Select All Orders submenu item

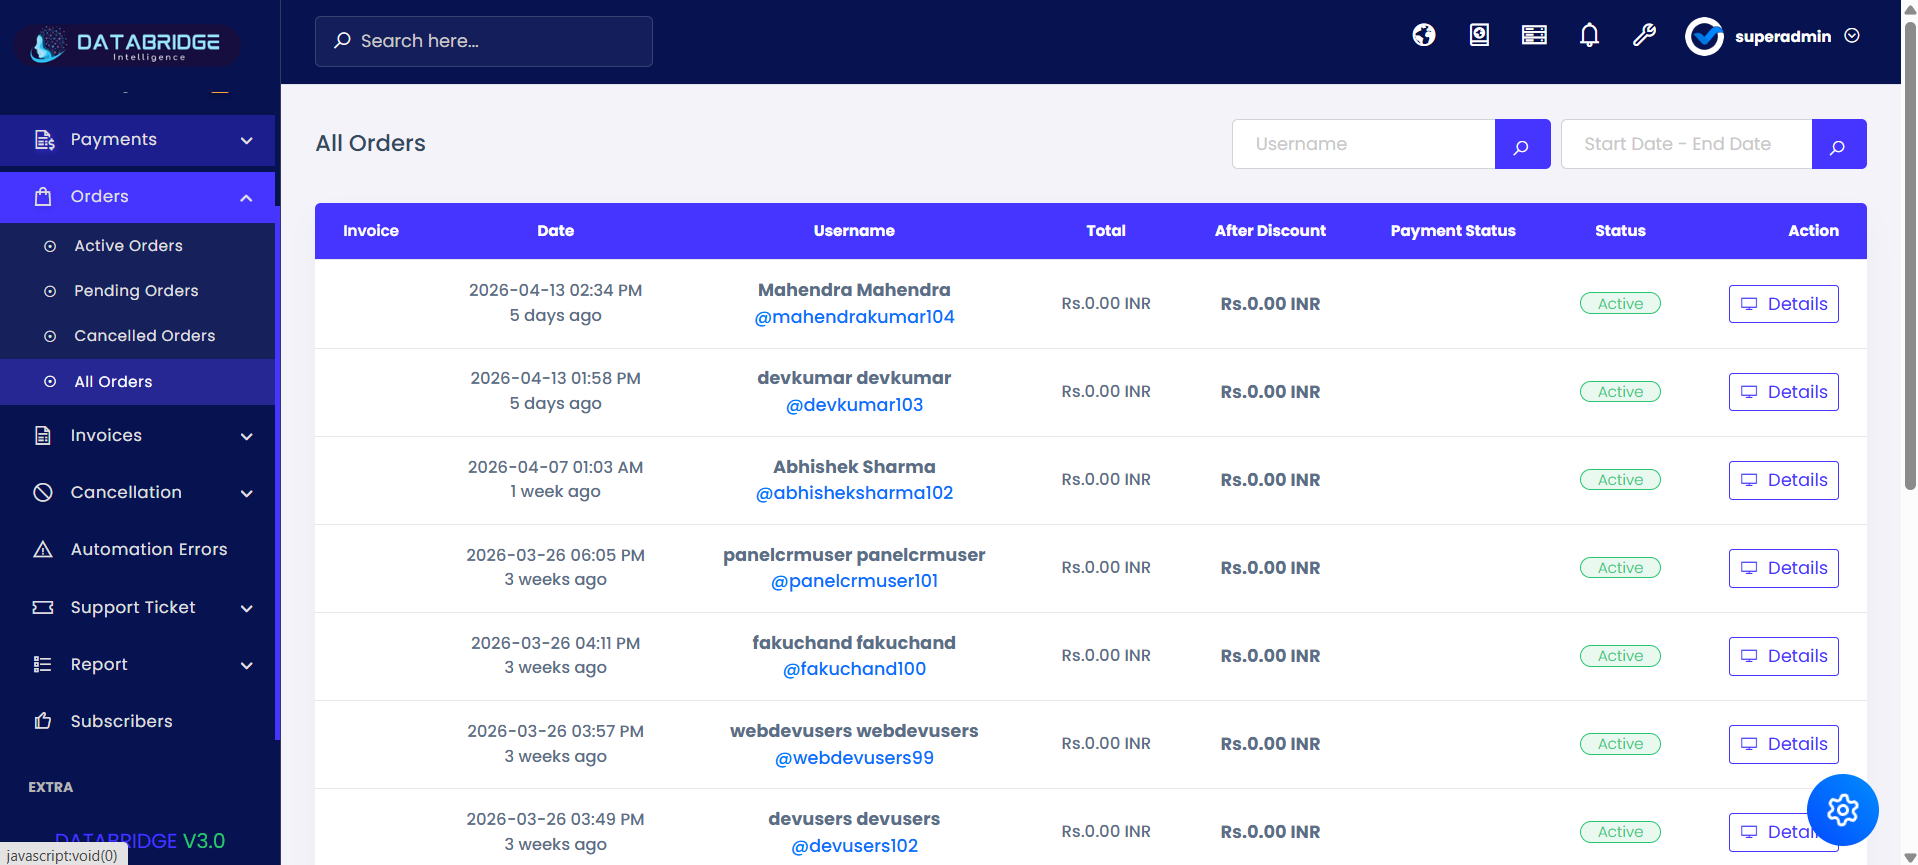(137, 382)
